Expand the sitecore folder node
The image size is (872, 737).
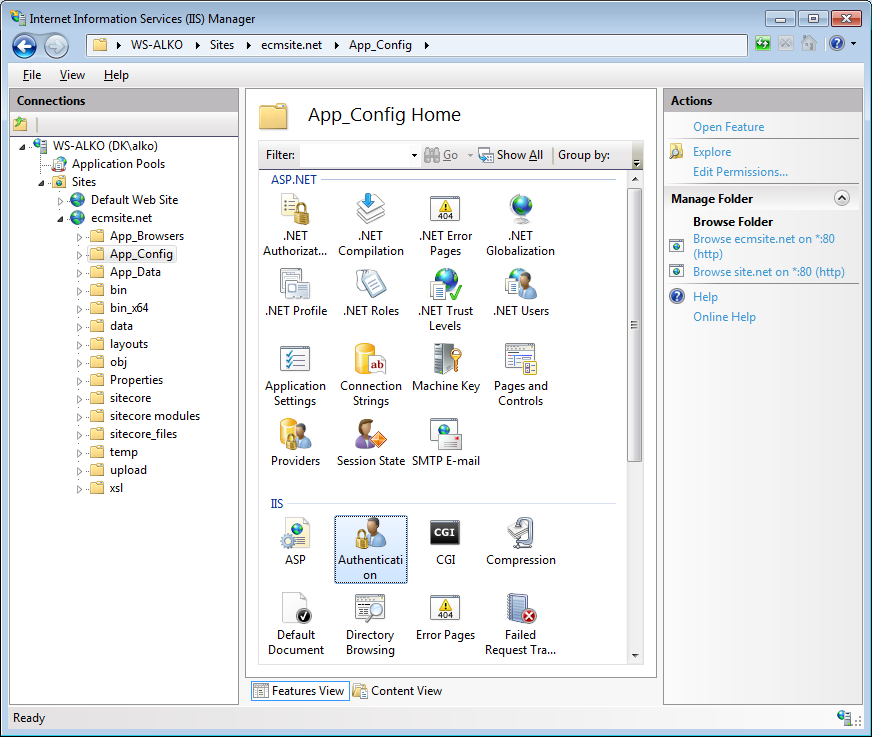pos(79,399)
